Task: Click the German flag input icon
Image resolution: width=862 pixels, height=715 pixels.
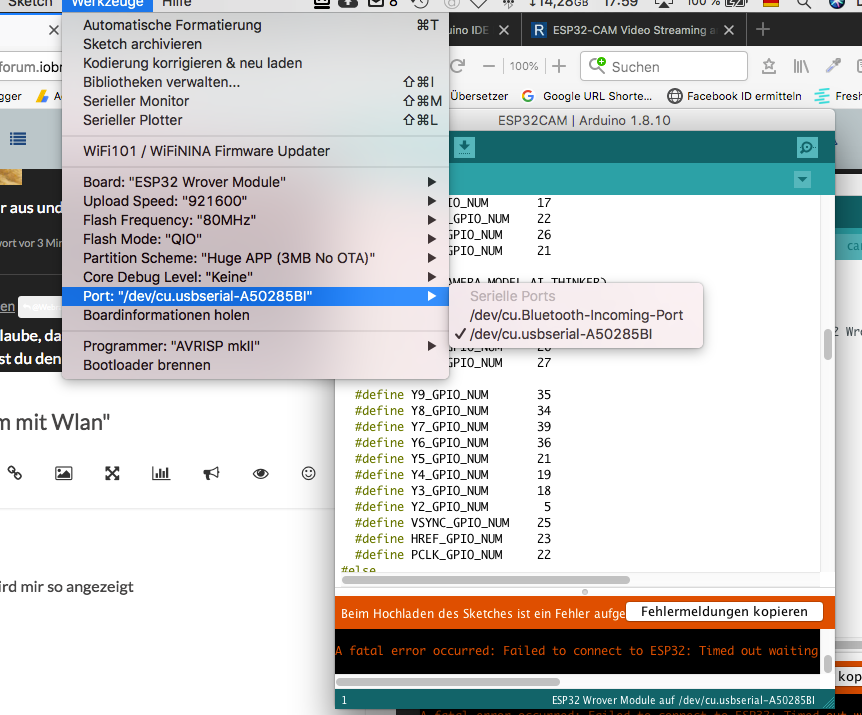Action: (x=771, y=3)
